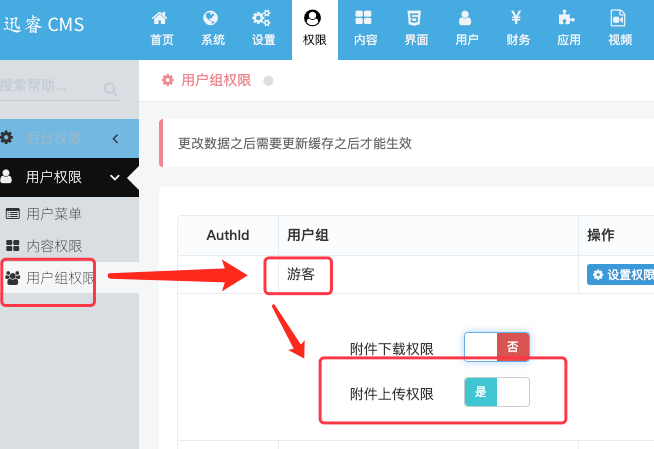
Task: Toggle the 附件上传权限 switch
Action: [497, 392]
